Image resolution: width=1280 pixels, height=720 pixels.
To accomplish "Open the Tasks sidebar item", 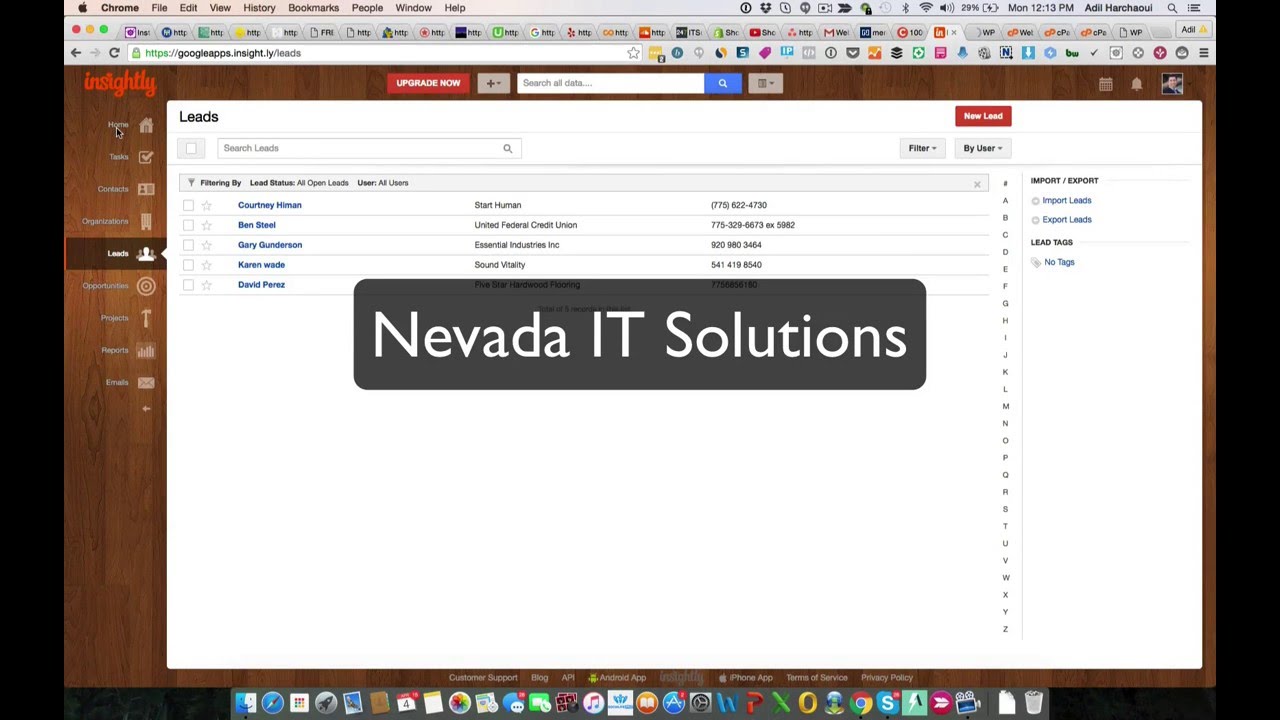I will click(x=131, y=157).
